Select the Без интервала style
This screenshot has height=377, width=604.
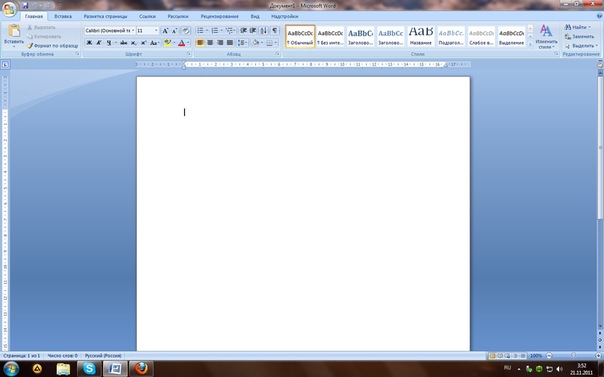pyautogui.click(x=330, y=37)
